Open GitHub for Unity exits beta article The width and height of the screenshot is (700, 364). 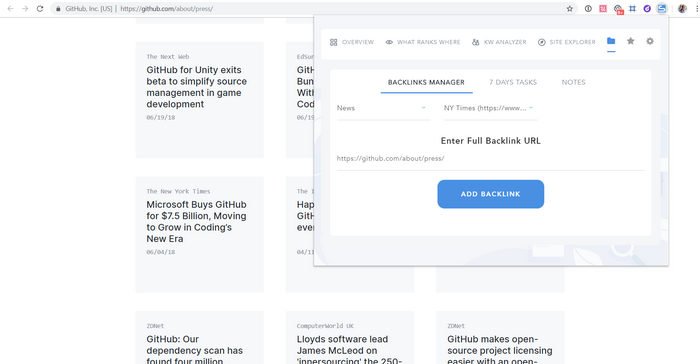point(196,87)
